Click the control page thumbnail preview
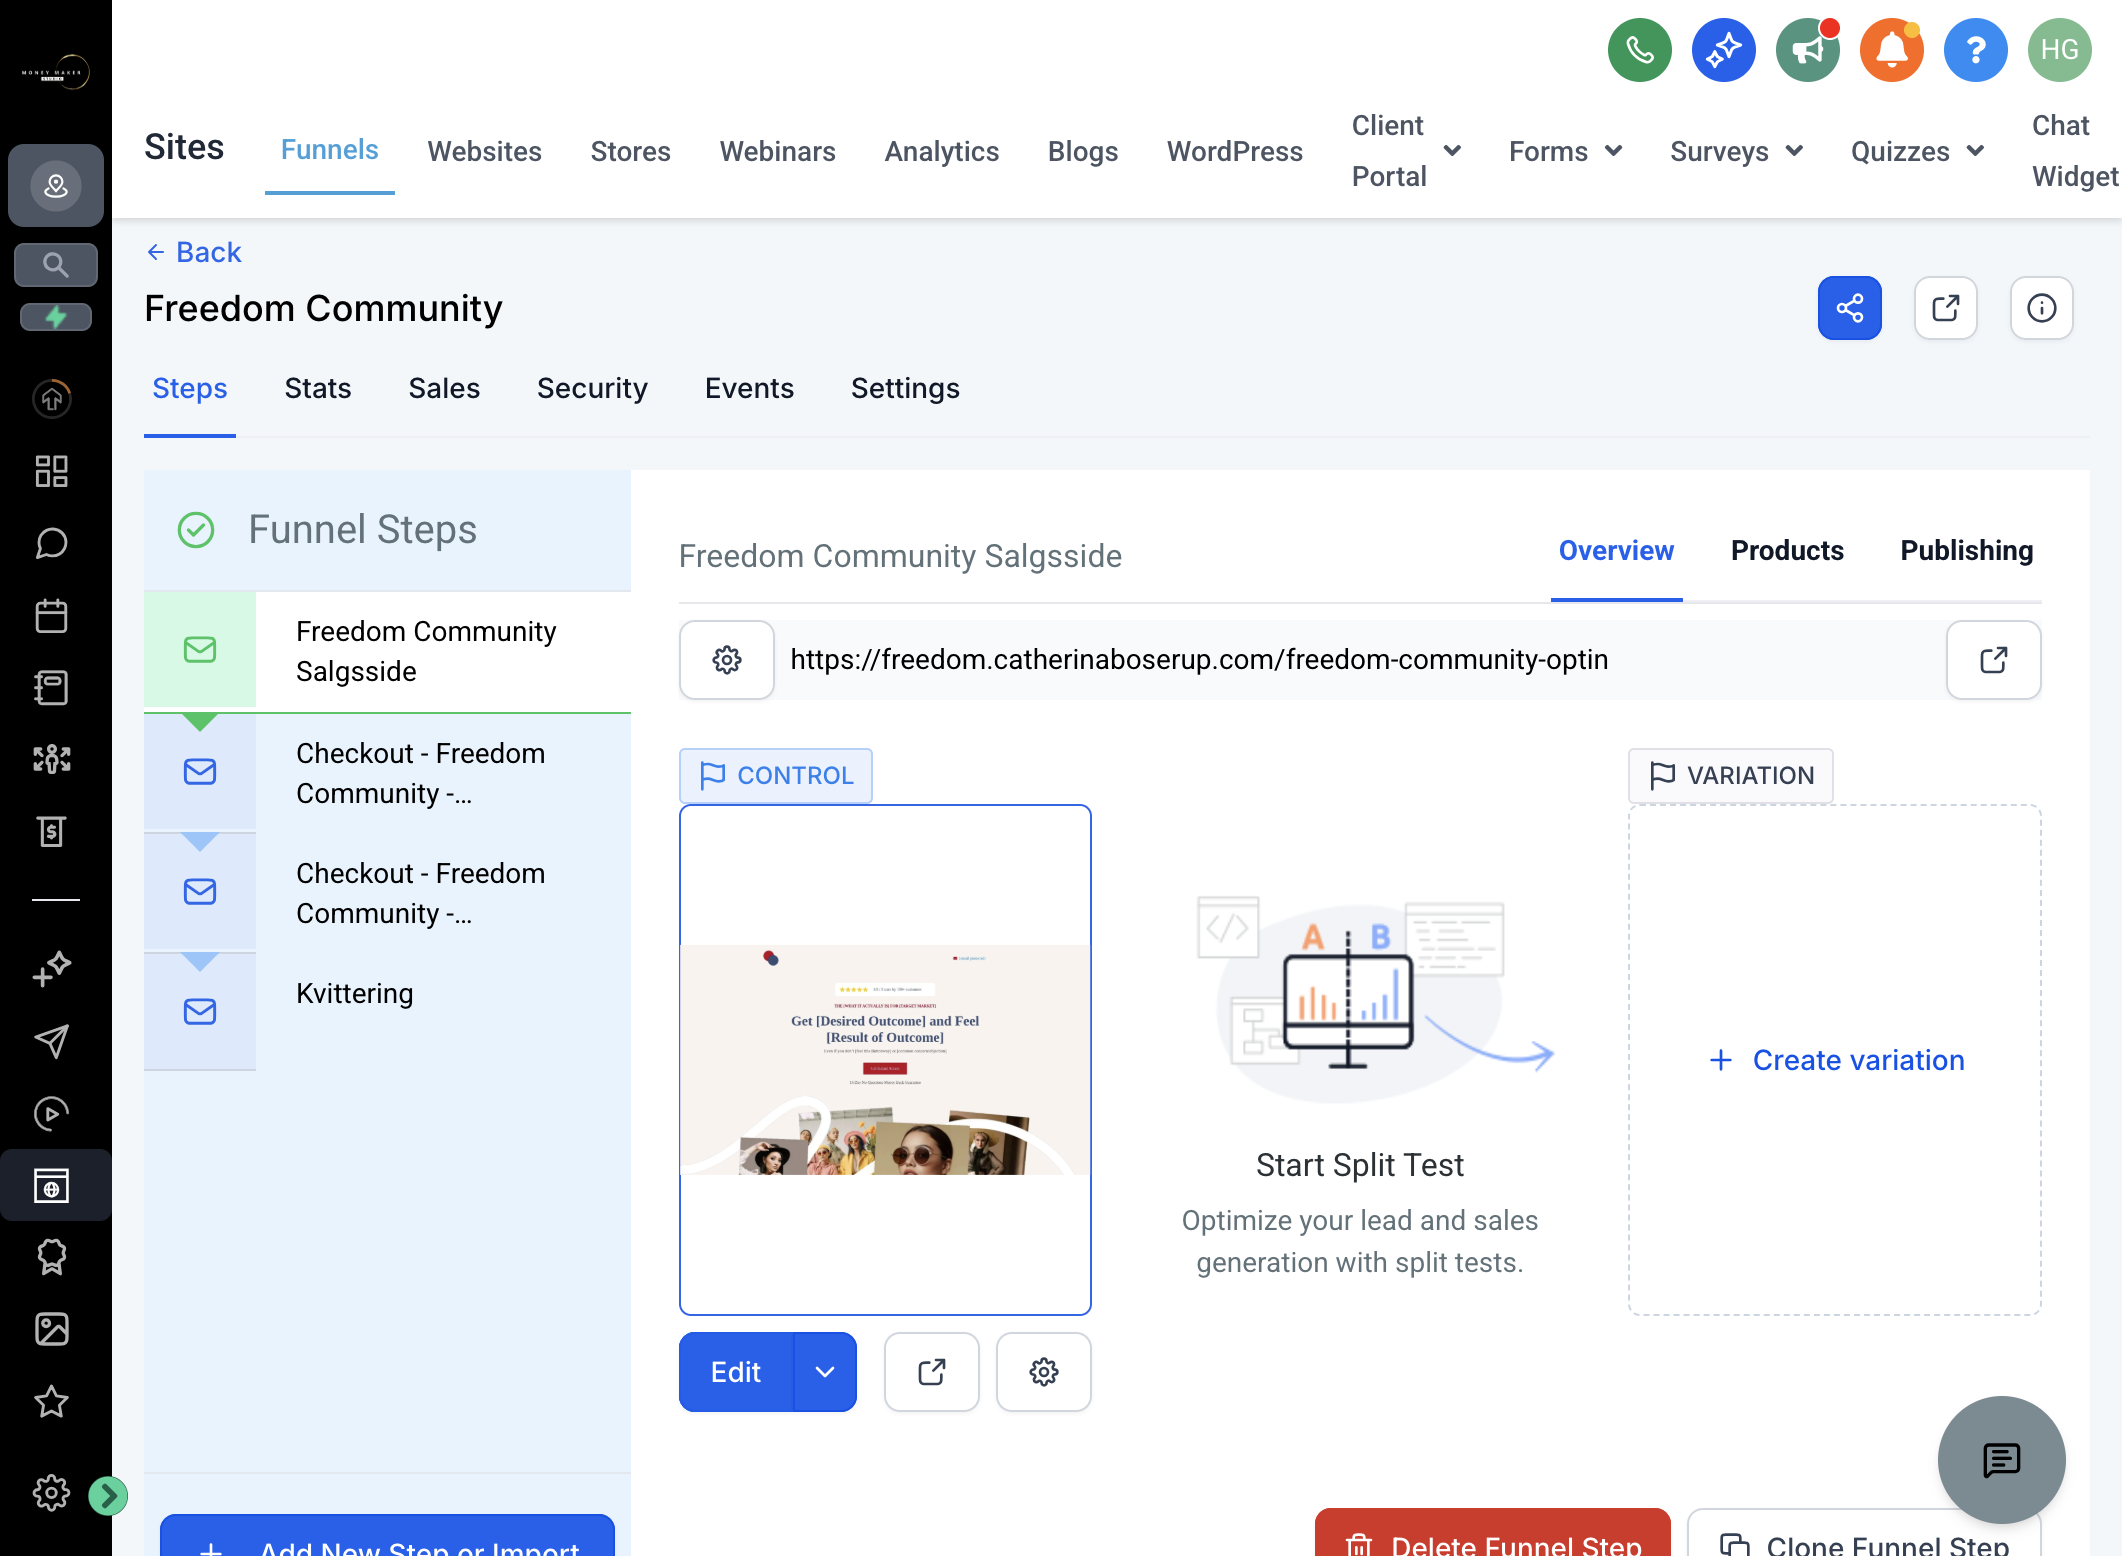Screen dimensions: 2122x1556 (x=885, y=1060)
